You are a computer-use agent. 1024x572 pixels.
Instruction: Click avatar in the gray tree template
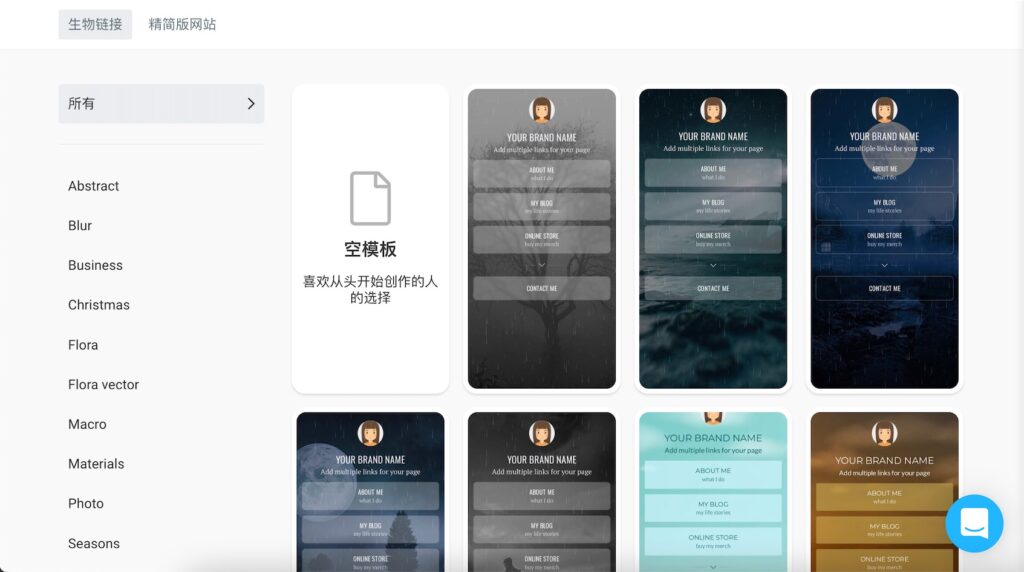coord(541,110)
